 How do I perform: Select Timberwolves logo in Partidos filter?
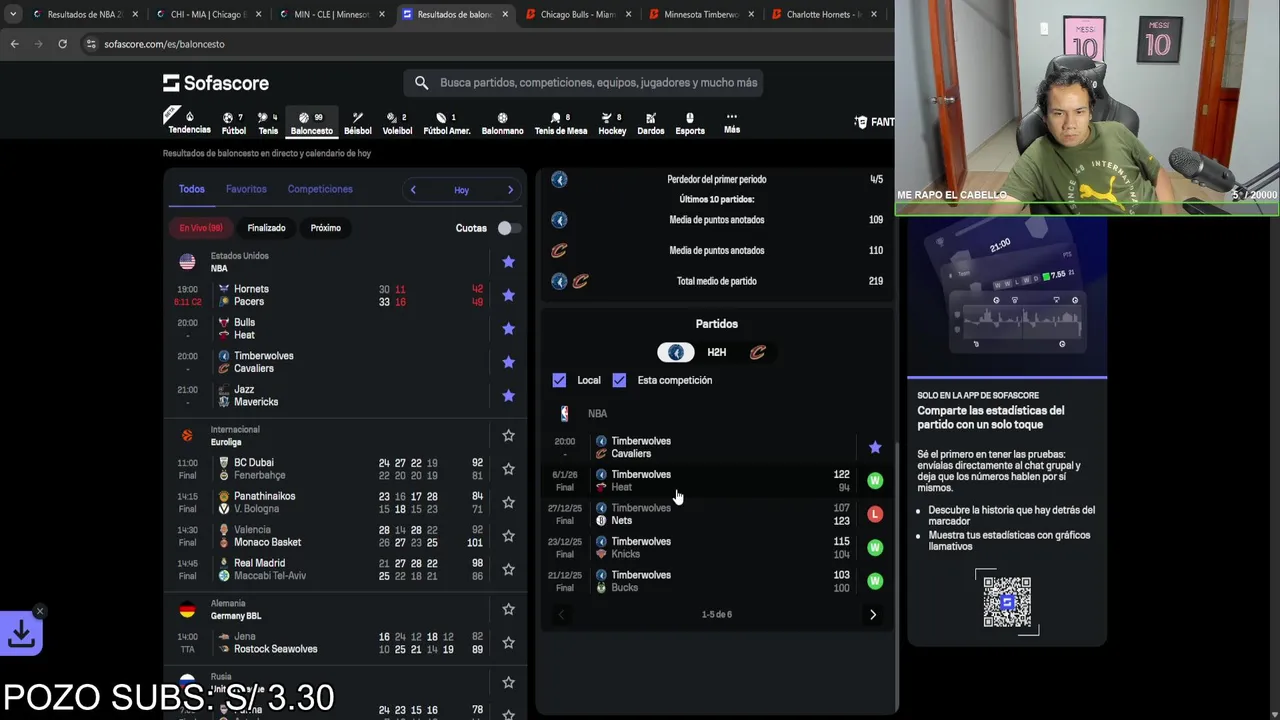[676, 352]
